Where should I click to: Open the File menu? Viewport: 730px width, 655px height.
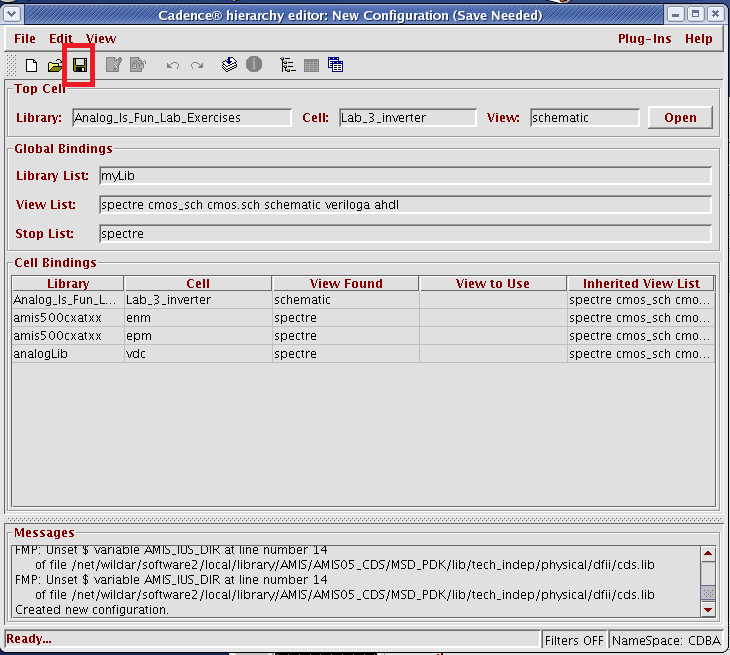(x=25, y=39)
